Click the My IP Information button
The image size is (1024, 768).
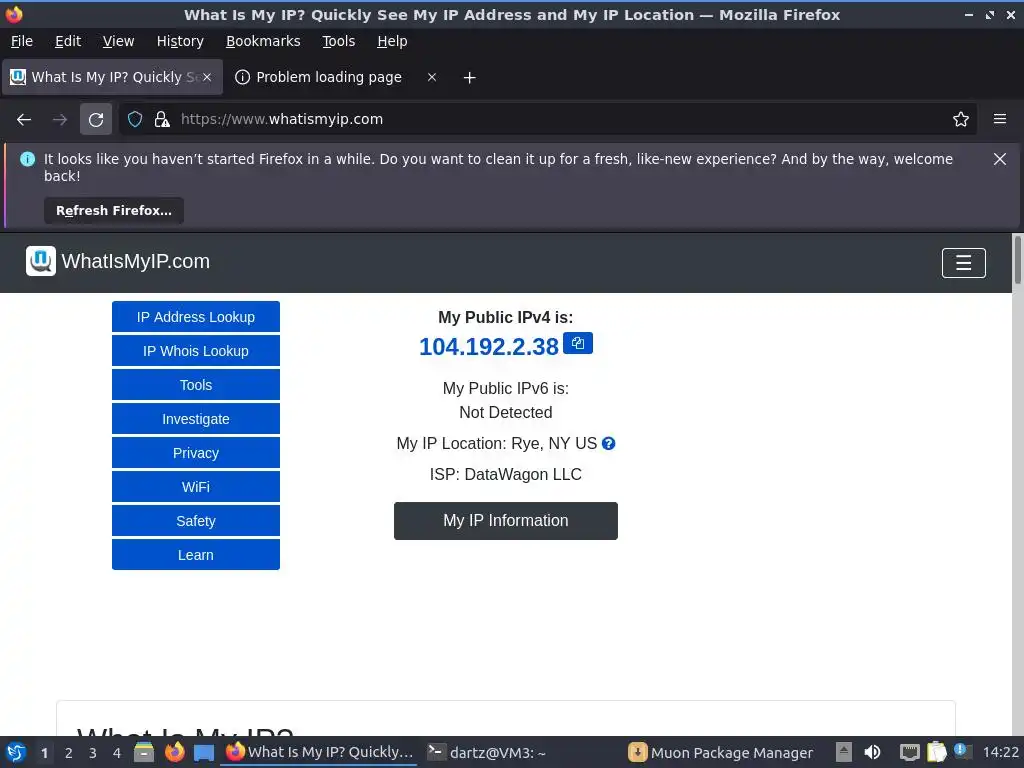pos(505,520)
